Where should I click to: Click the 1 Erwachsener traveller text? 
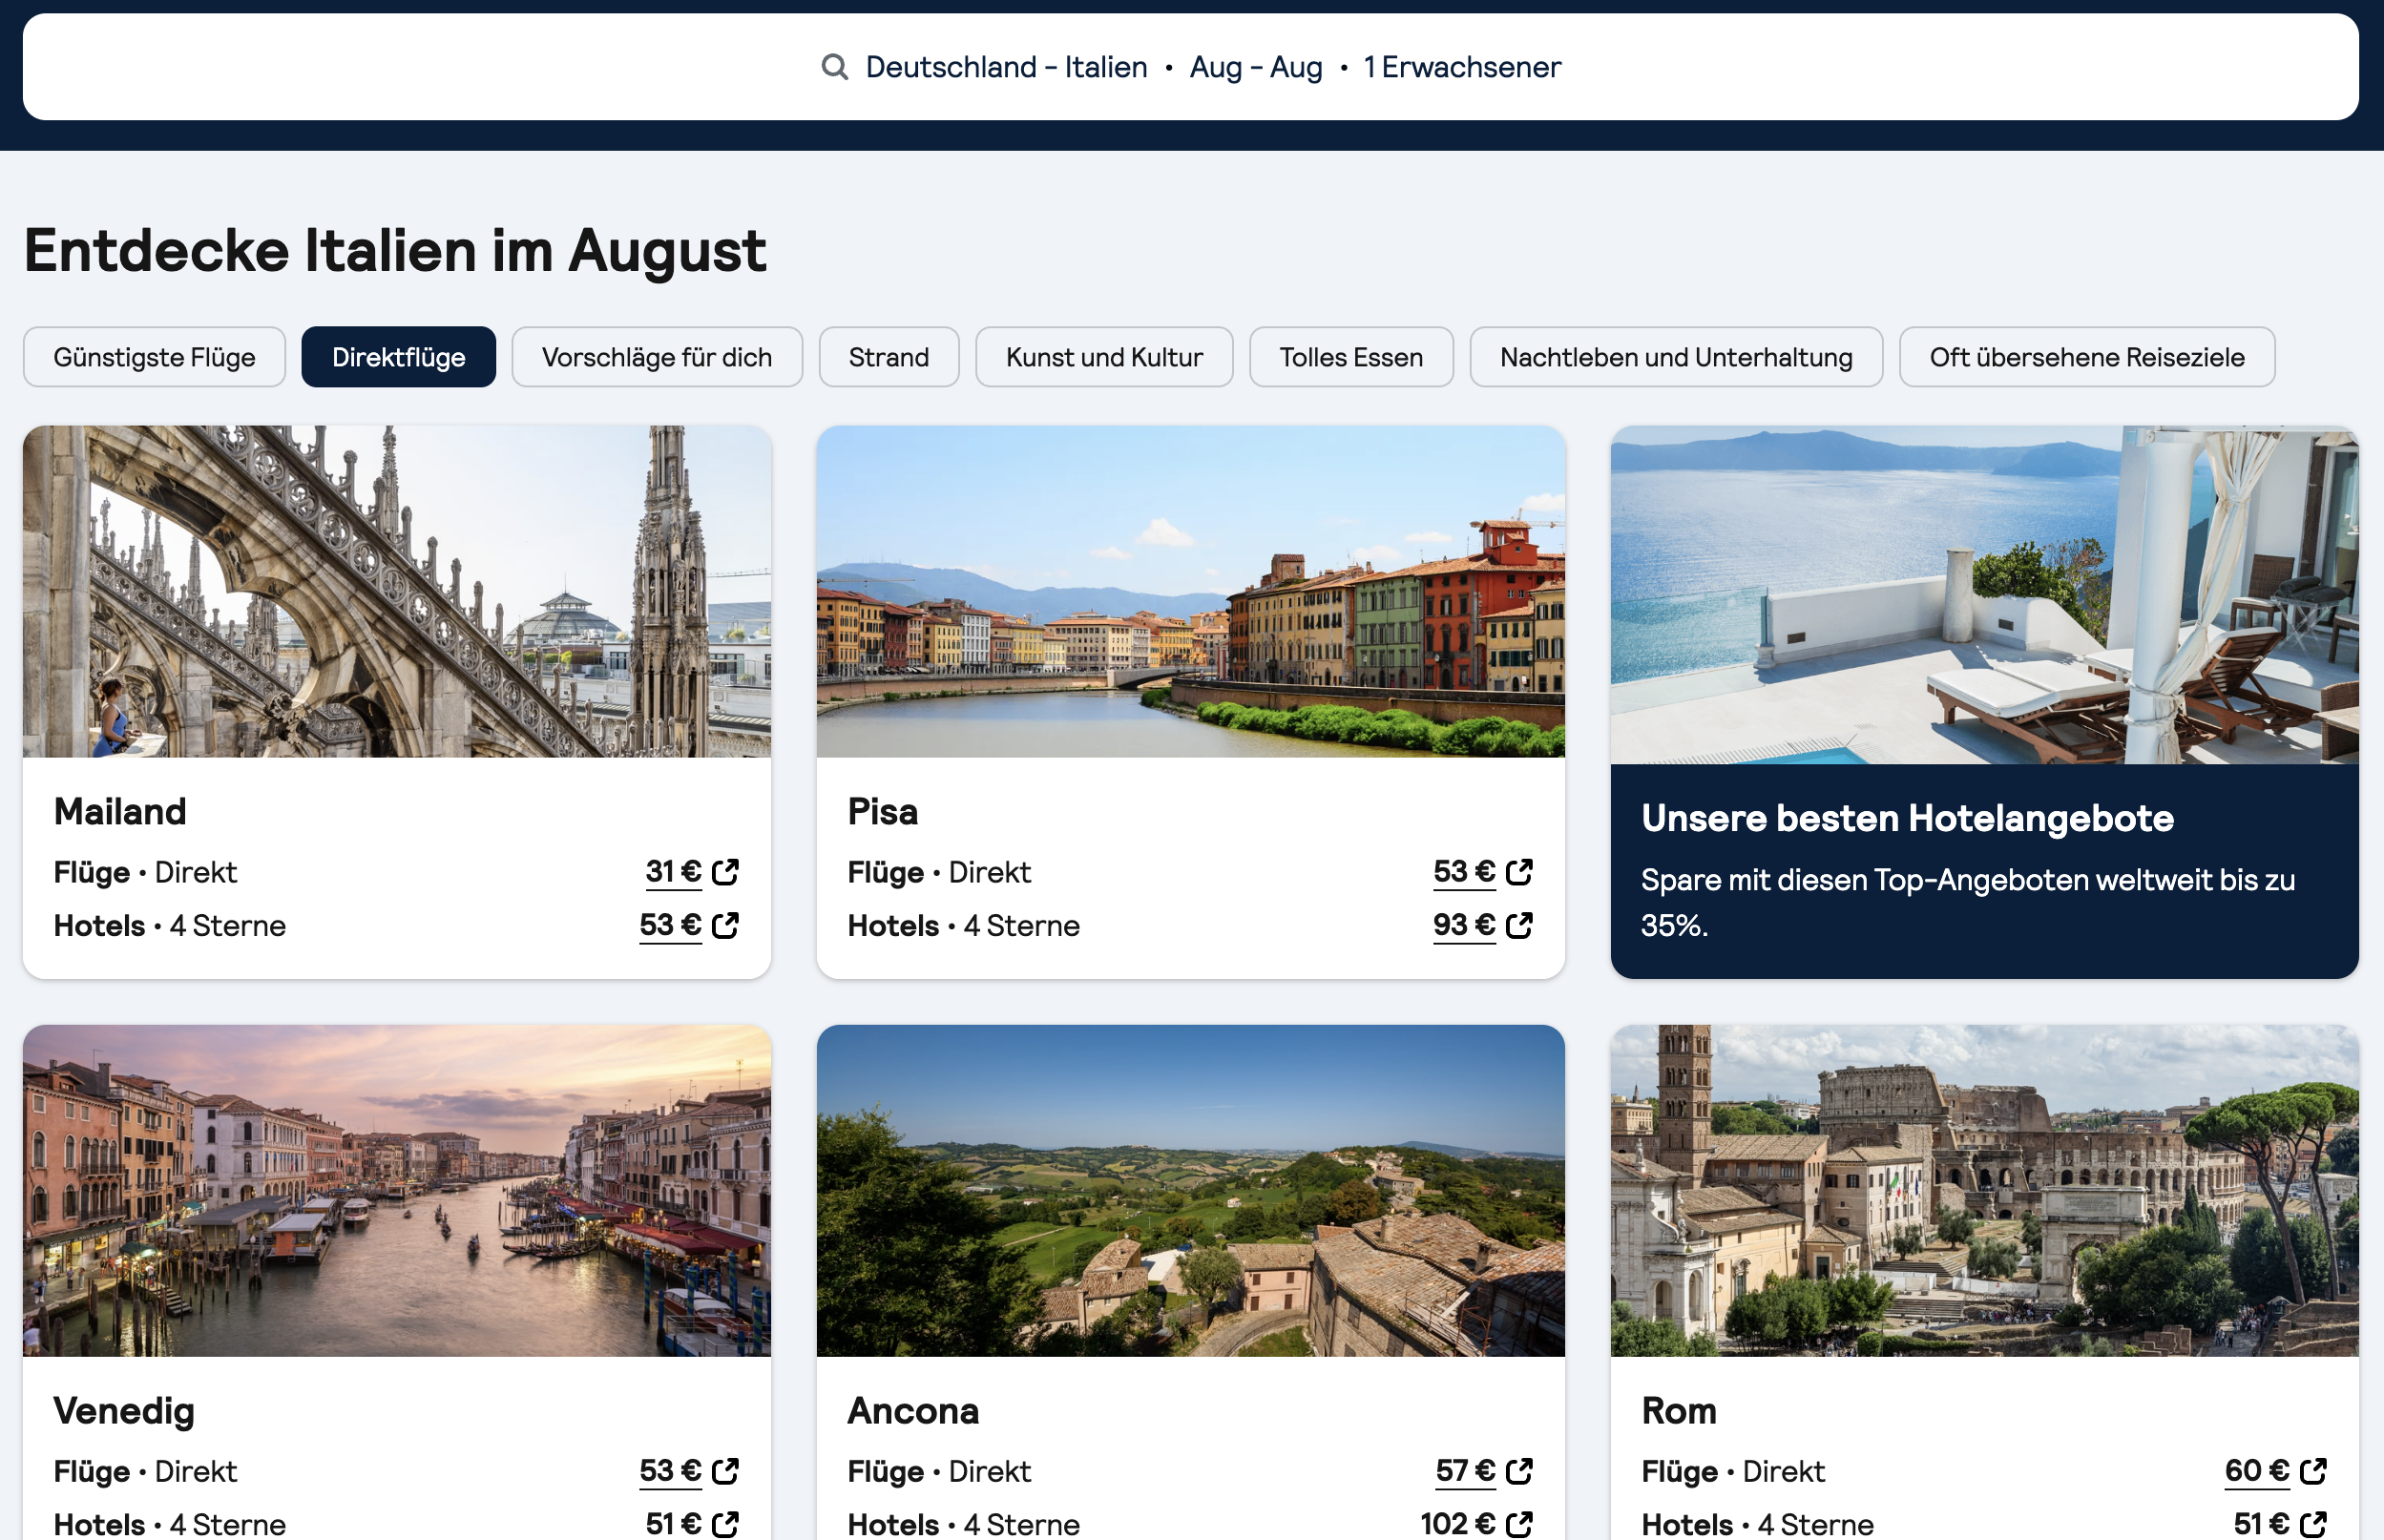[1462, 67]
